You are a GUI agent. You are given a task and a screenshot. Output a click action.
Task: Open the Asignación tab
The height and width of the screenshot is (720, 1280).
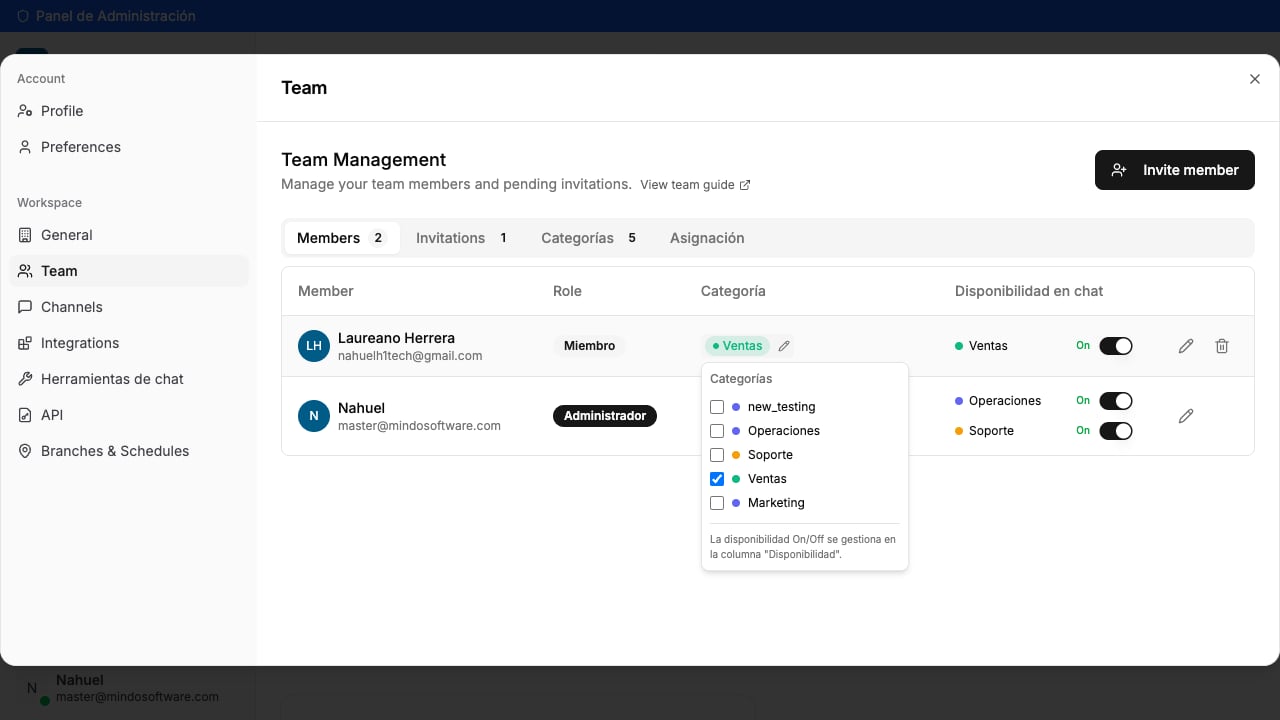707,238
